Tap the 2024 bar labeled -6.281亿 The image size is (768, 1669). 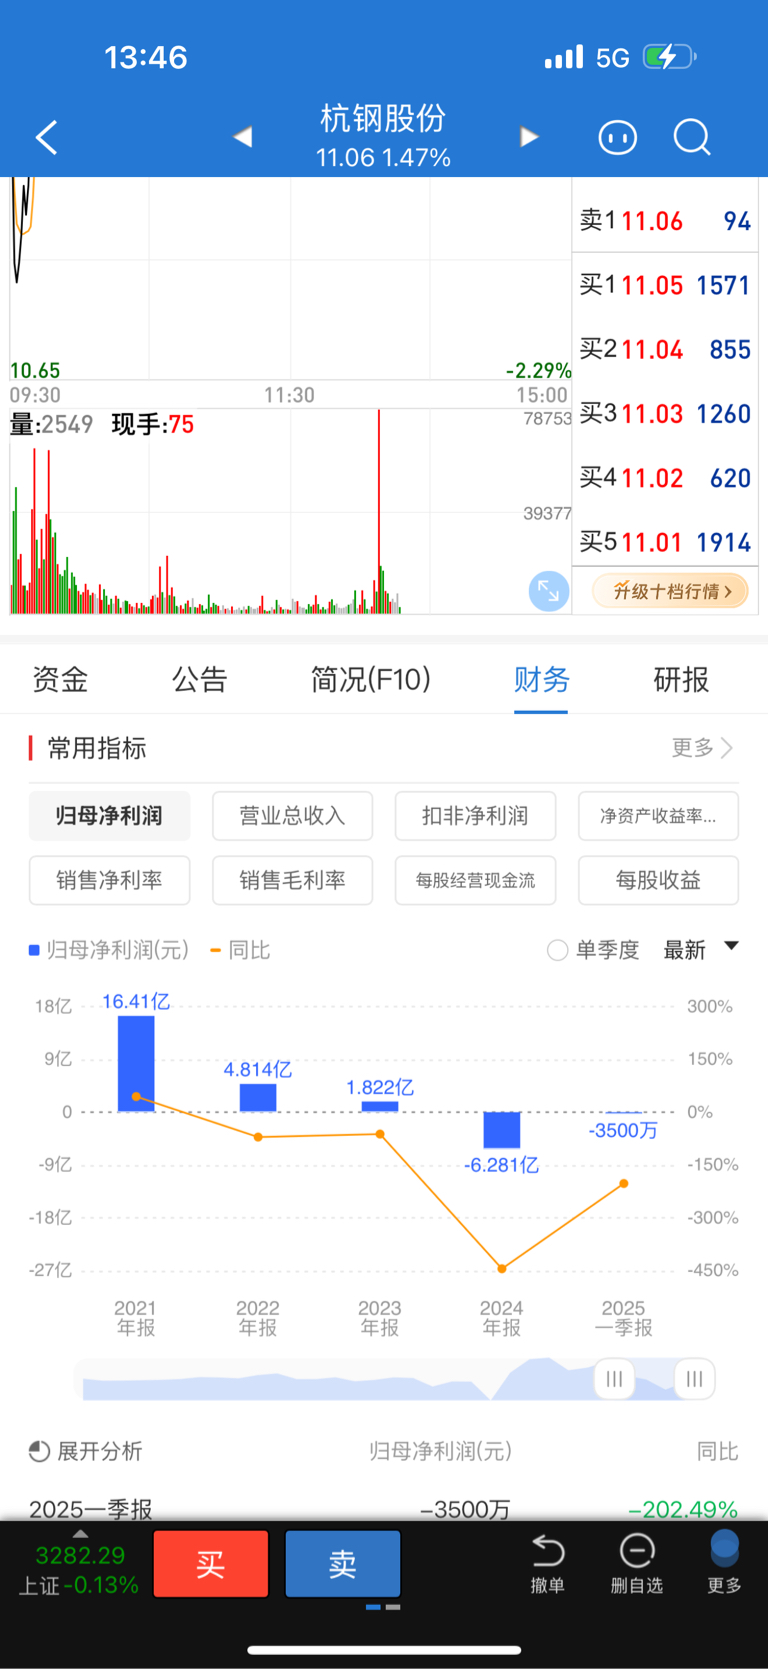point(502,1129)
